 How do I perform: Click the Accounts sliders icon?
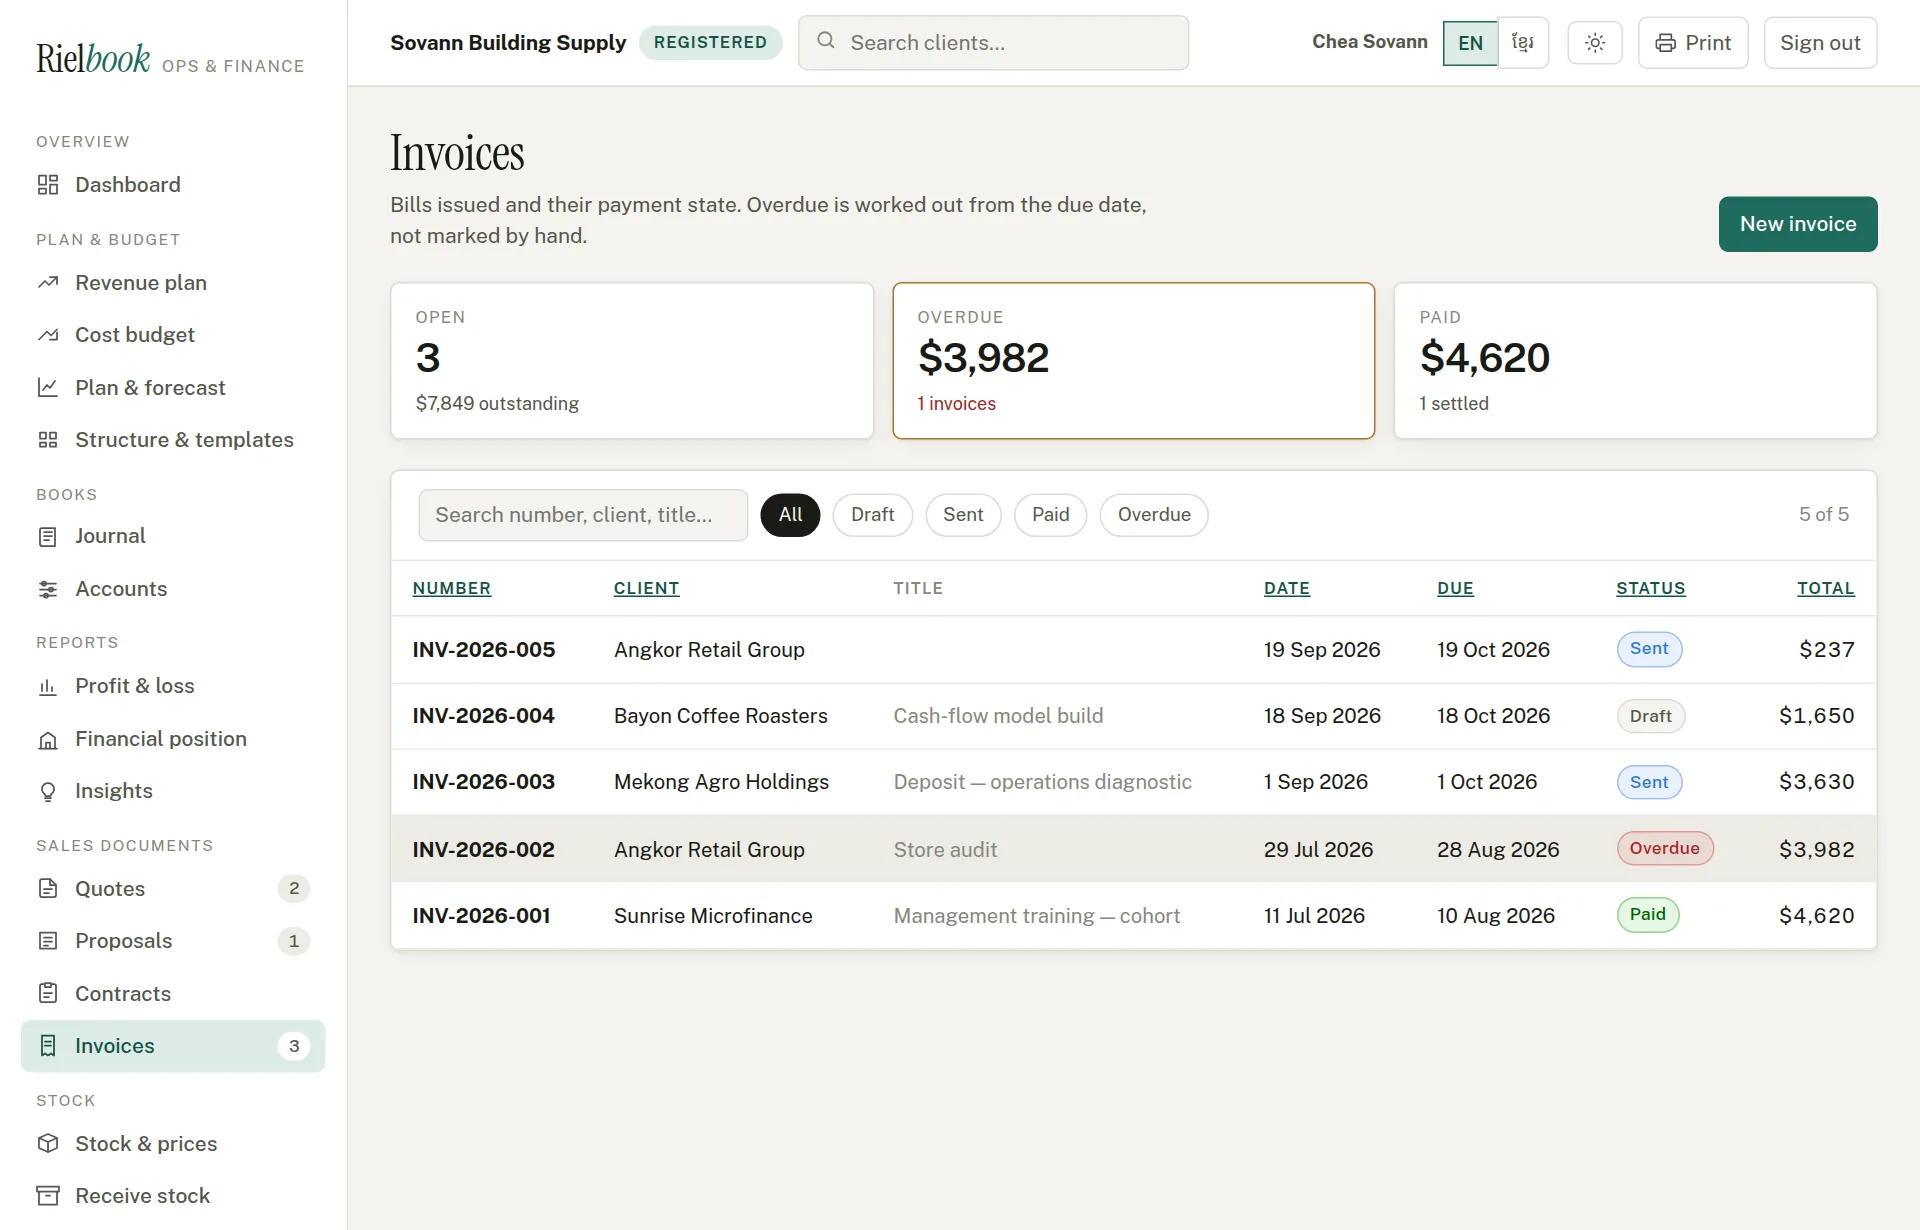[x=48, y=589]
